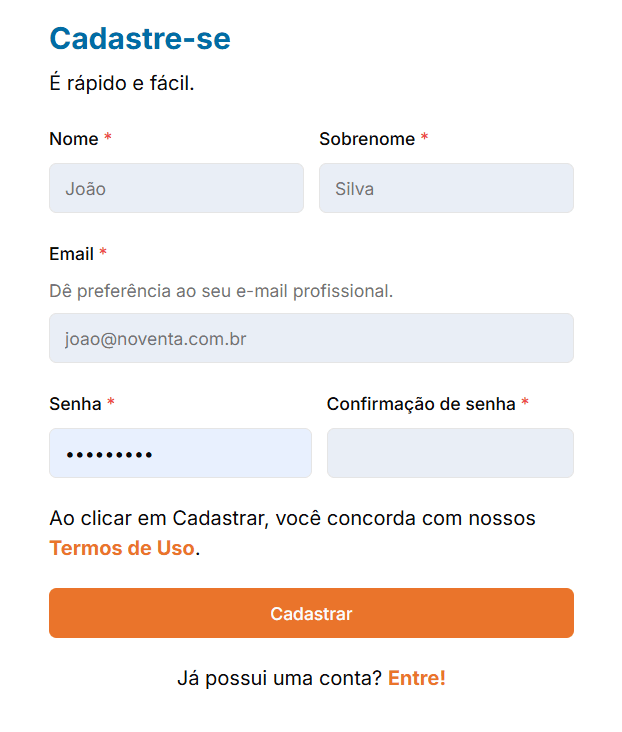
Task: Follow the Entre! login link
Action: [x=417, y=678]
